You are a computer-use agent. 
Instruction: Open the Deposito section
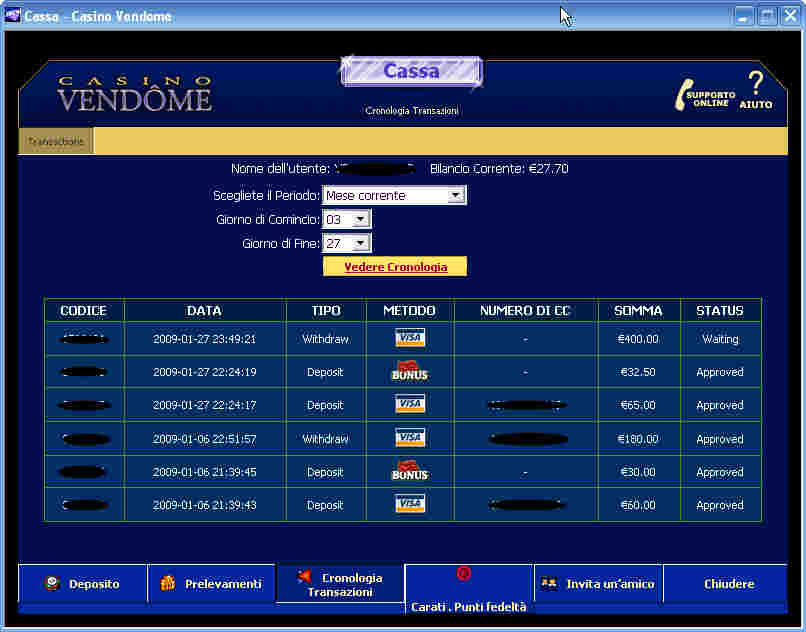tap(83, 584)
